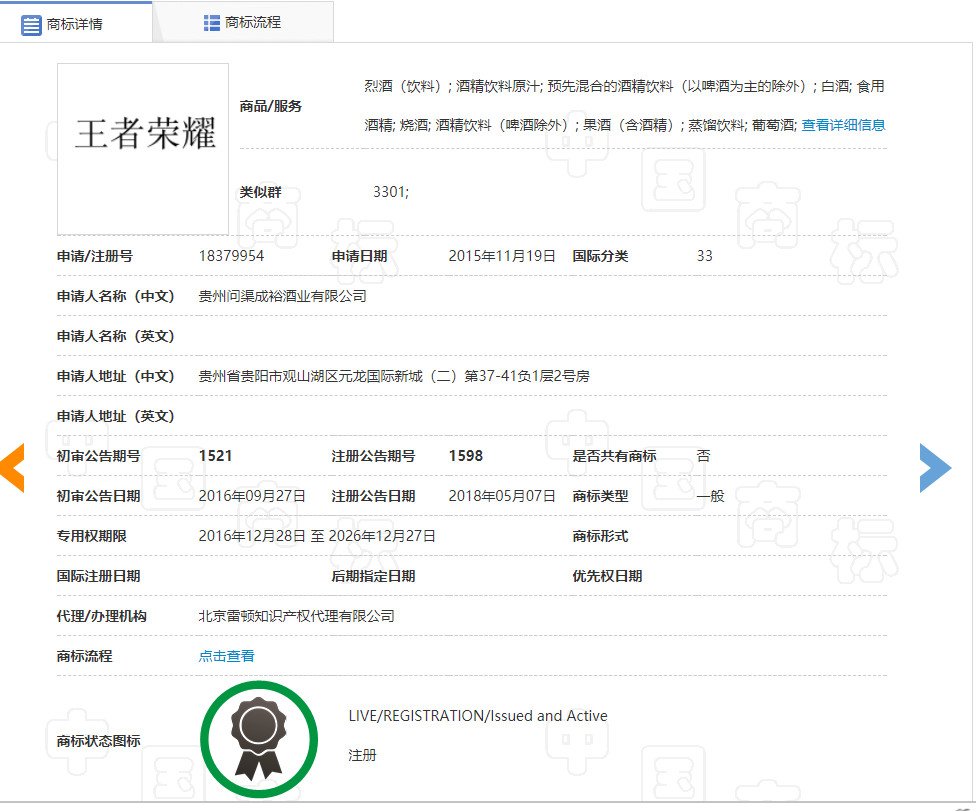Viewport: 976px width, 811px height.
Task: Select the 商标详情 tab
Action: [75, 23]
